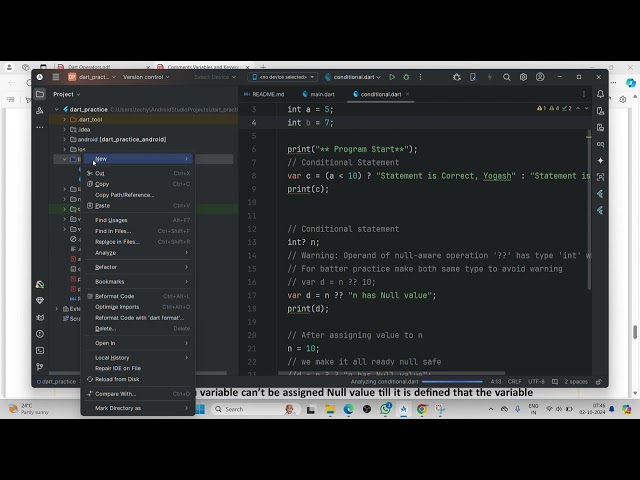Open Android Studio from the Windows taskbar
Viewport: 640px width, 480px height.
404,409
